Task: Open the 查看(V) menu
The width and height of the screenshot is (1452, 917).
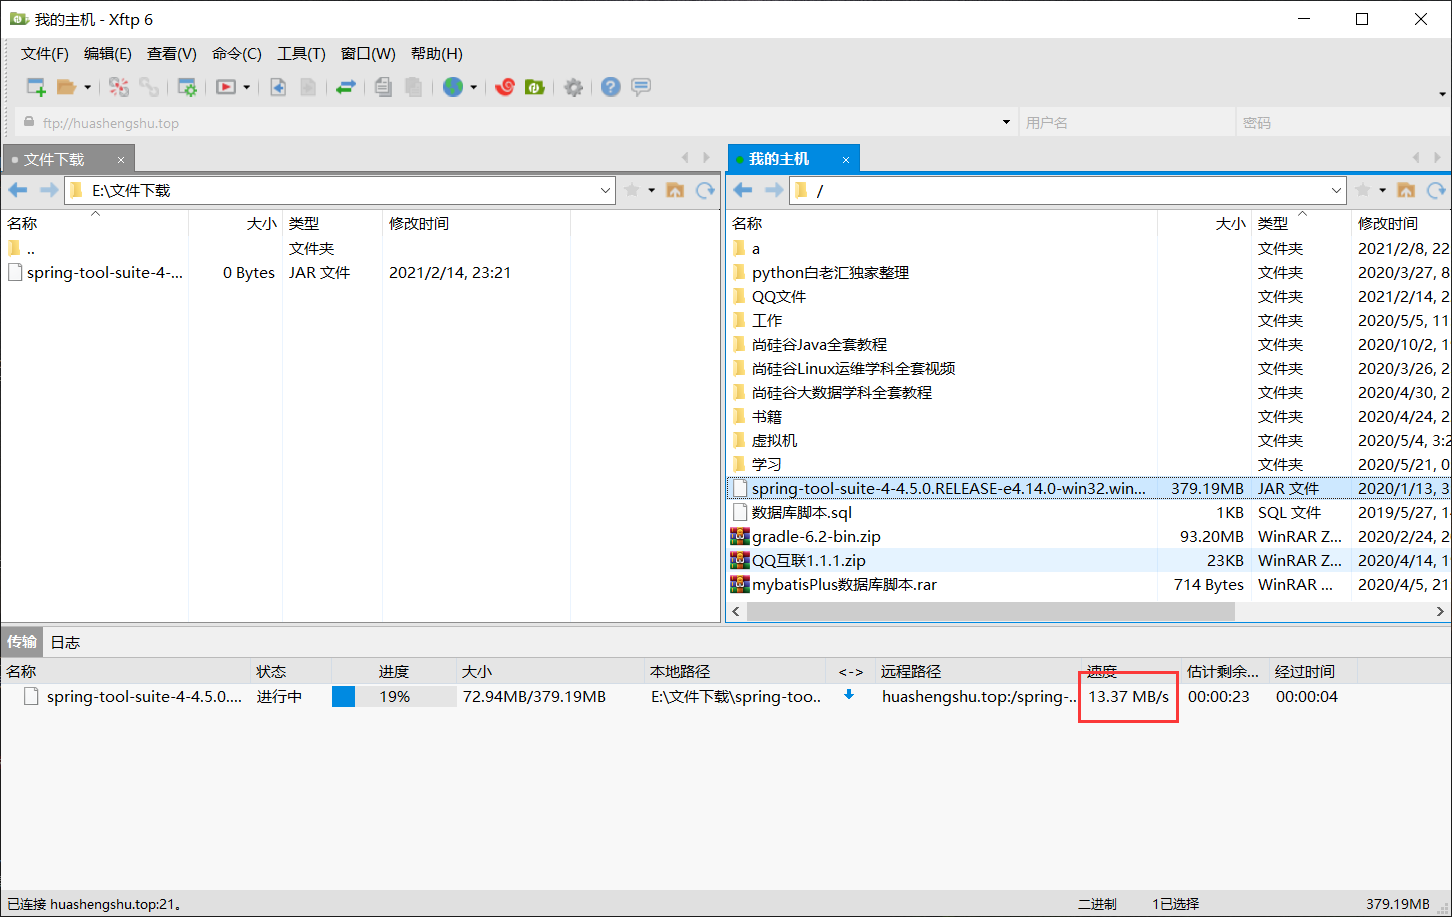Action: (172, 54)
